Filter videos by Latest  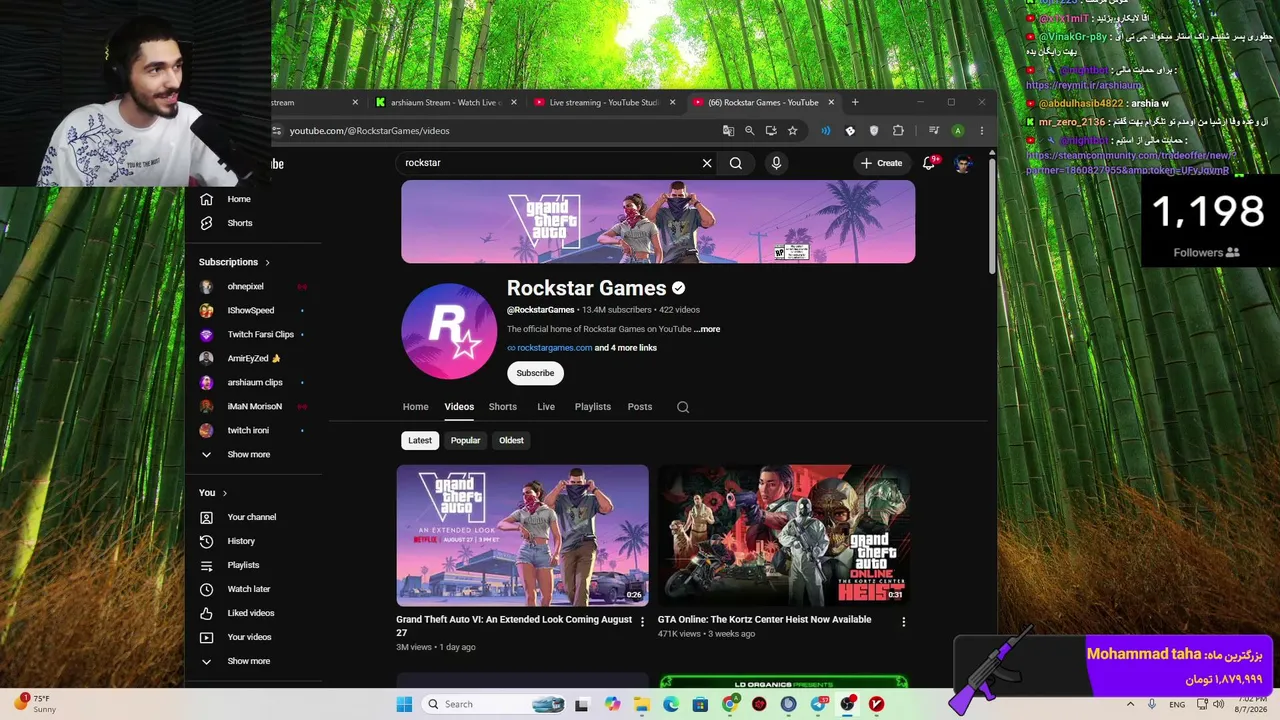tap(420, 441)
